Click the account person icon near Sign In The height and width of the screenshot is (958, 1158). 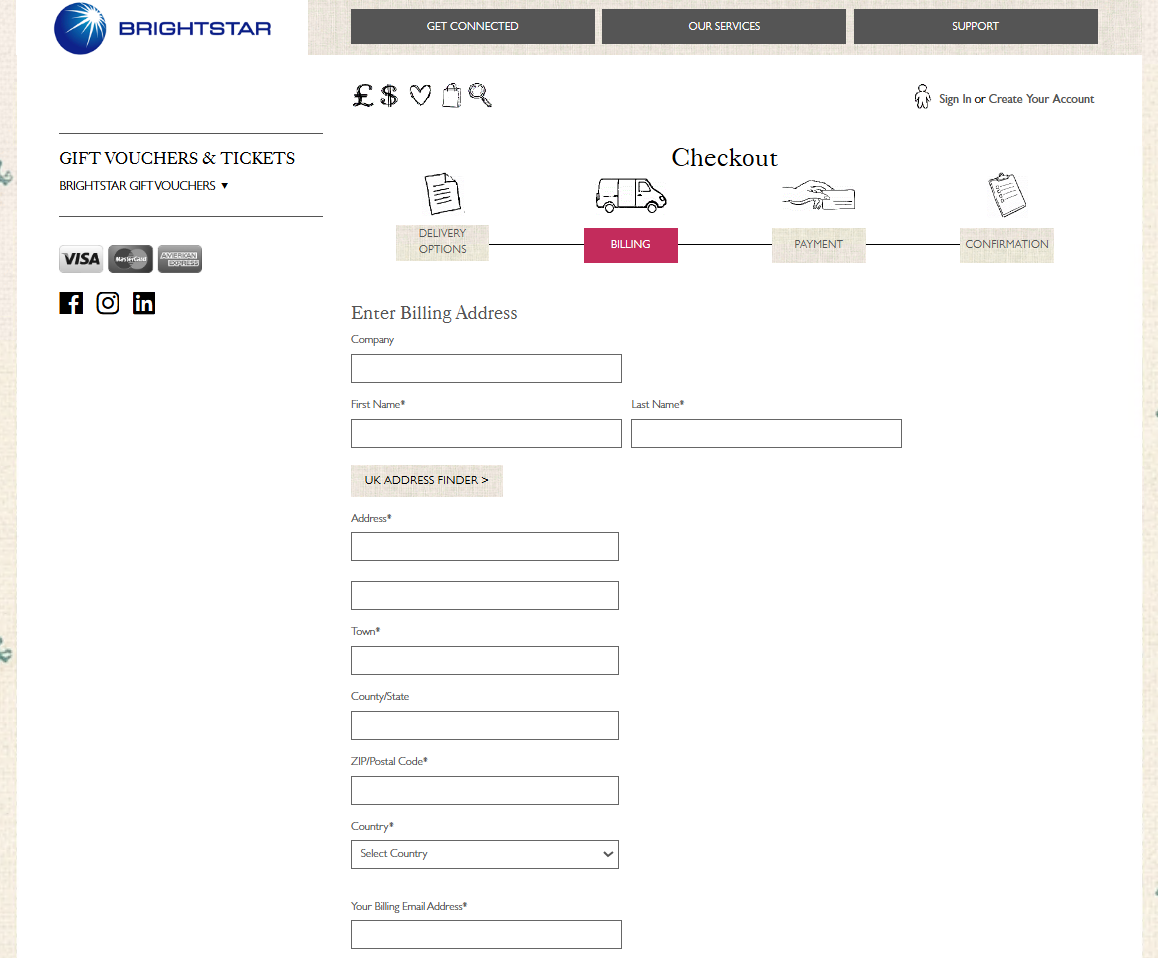click(922, 96)
